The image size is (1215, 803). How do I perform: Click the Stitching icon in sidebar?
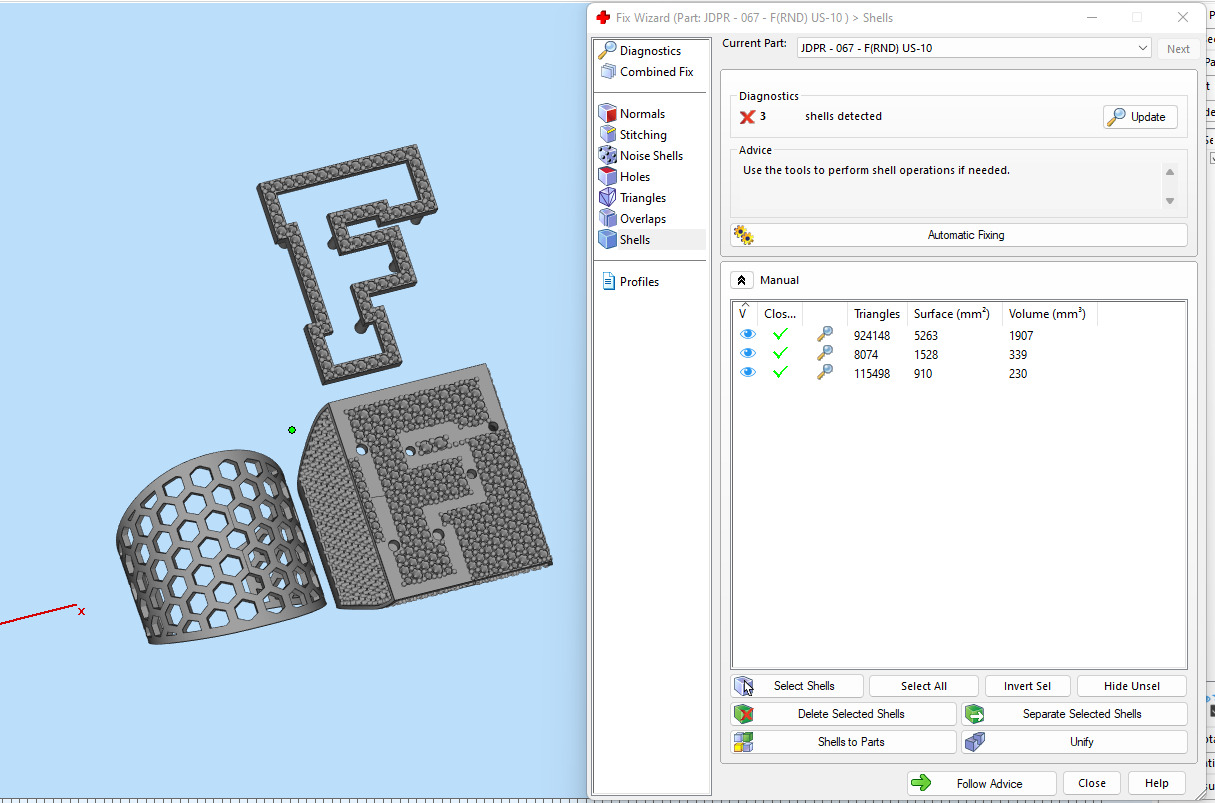pyautogui.click(x=607, y=135)
